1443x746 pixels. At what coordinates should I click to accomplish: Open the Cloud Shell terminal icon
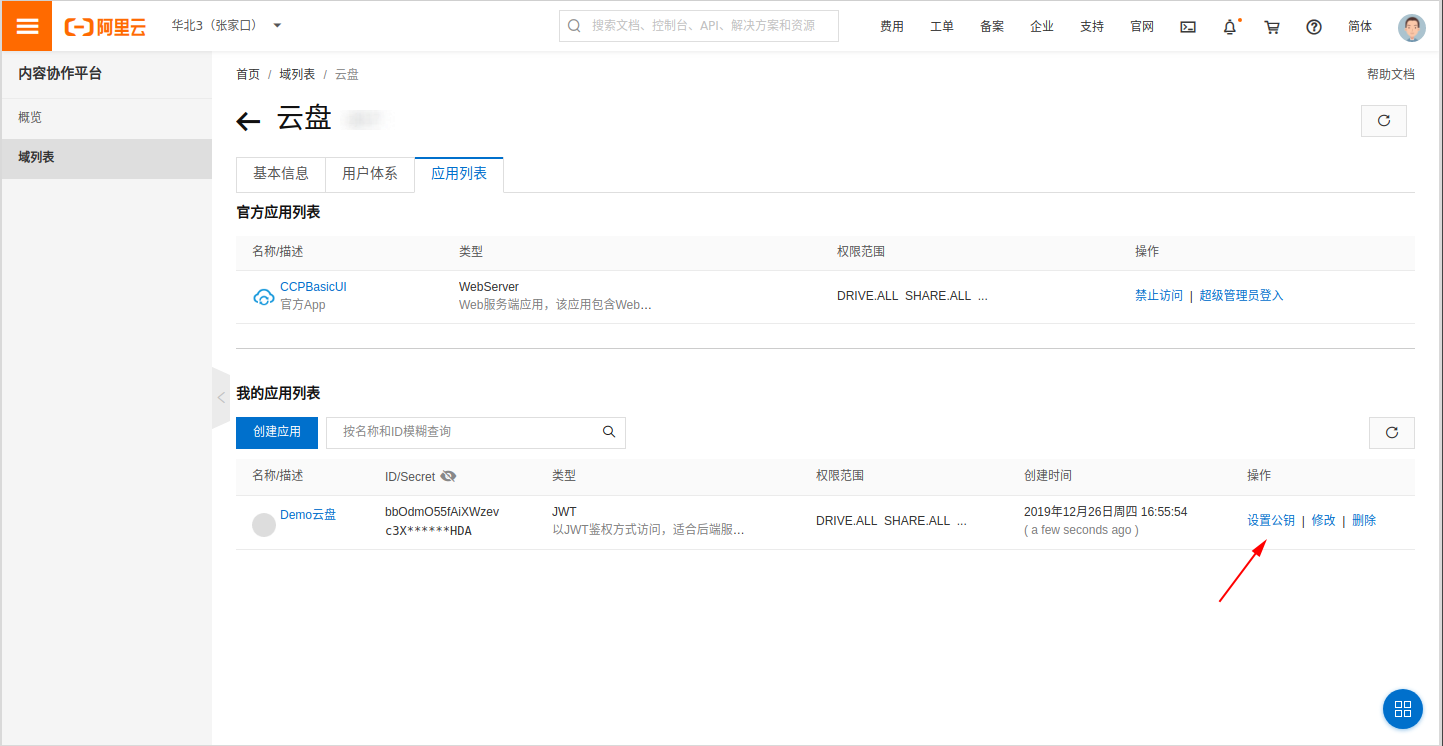(1188, 27)
